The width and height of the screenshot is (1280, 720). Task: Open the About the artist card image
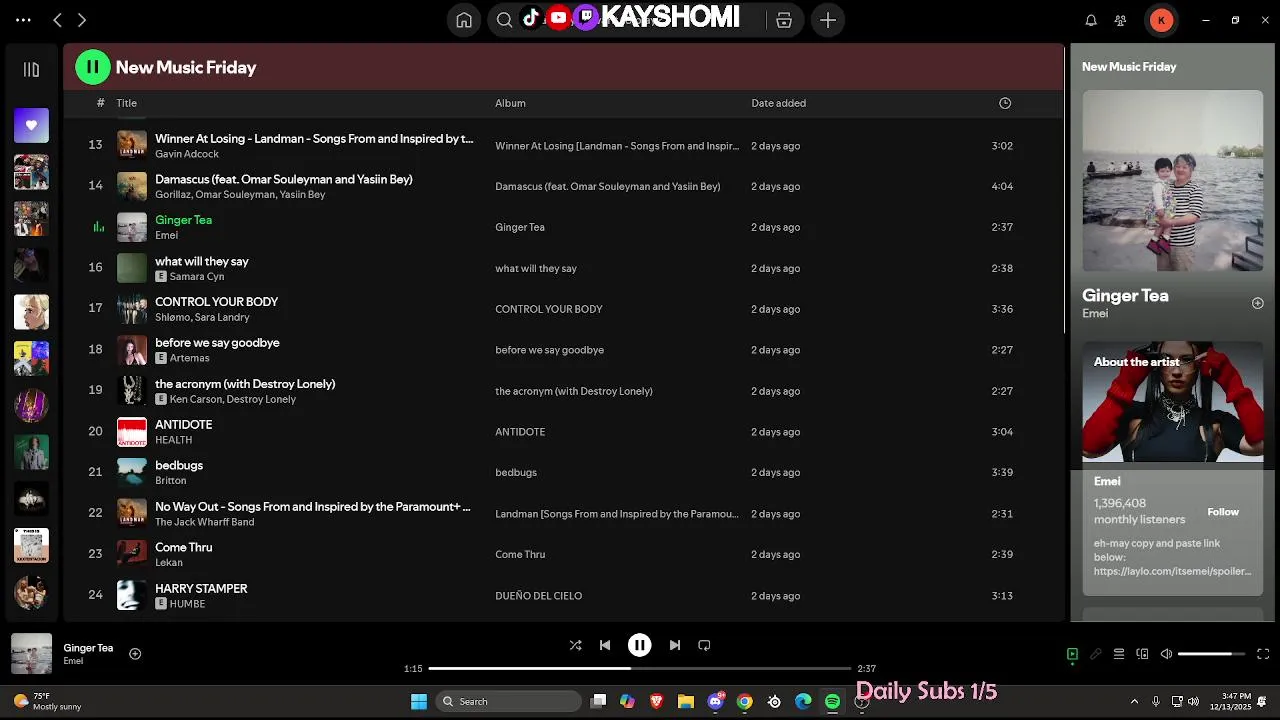(1173, 402)
